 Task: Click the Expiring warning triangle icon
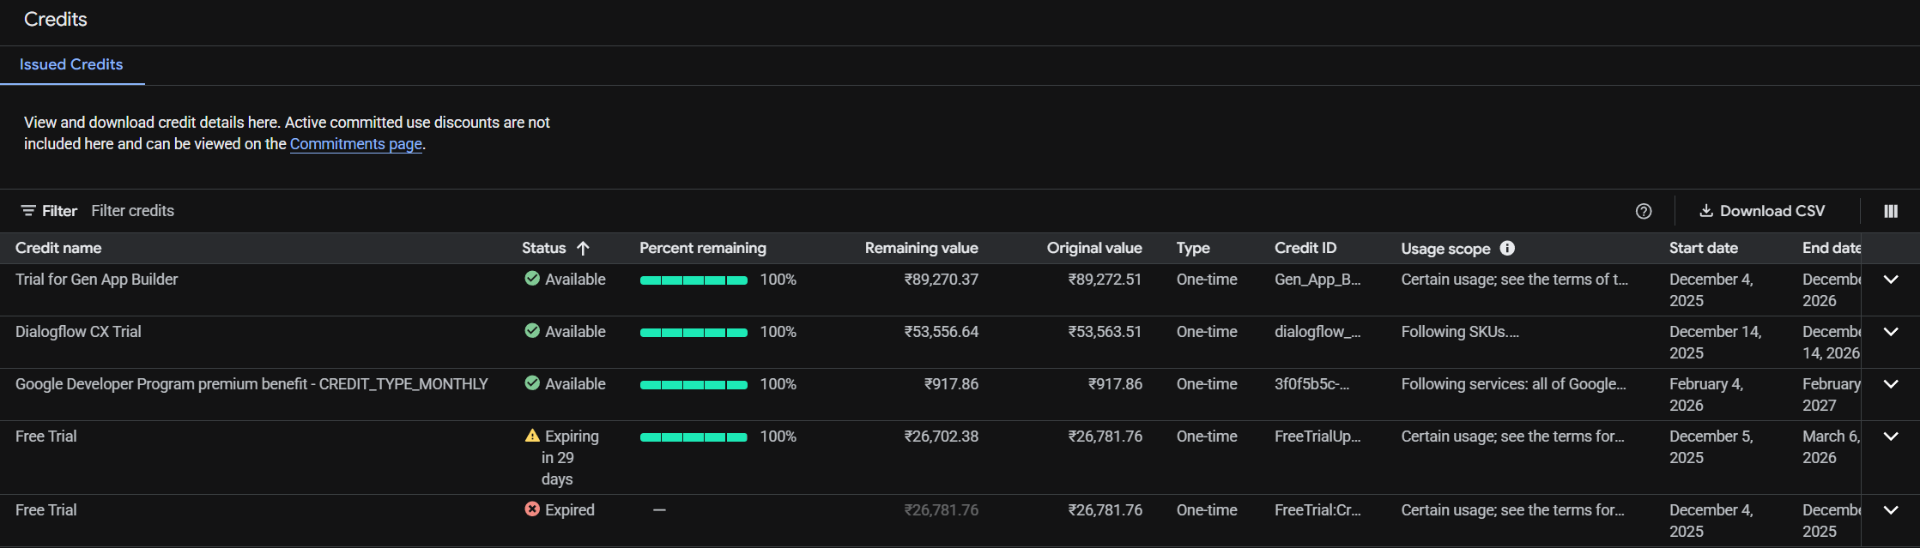532,436
